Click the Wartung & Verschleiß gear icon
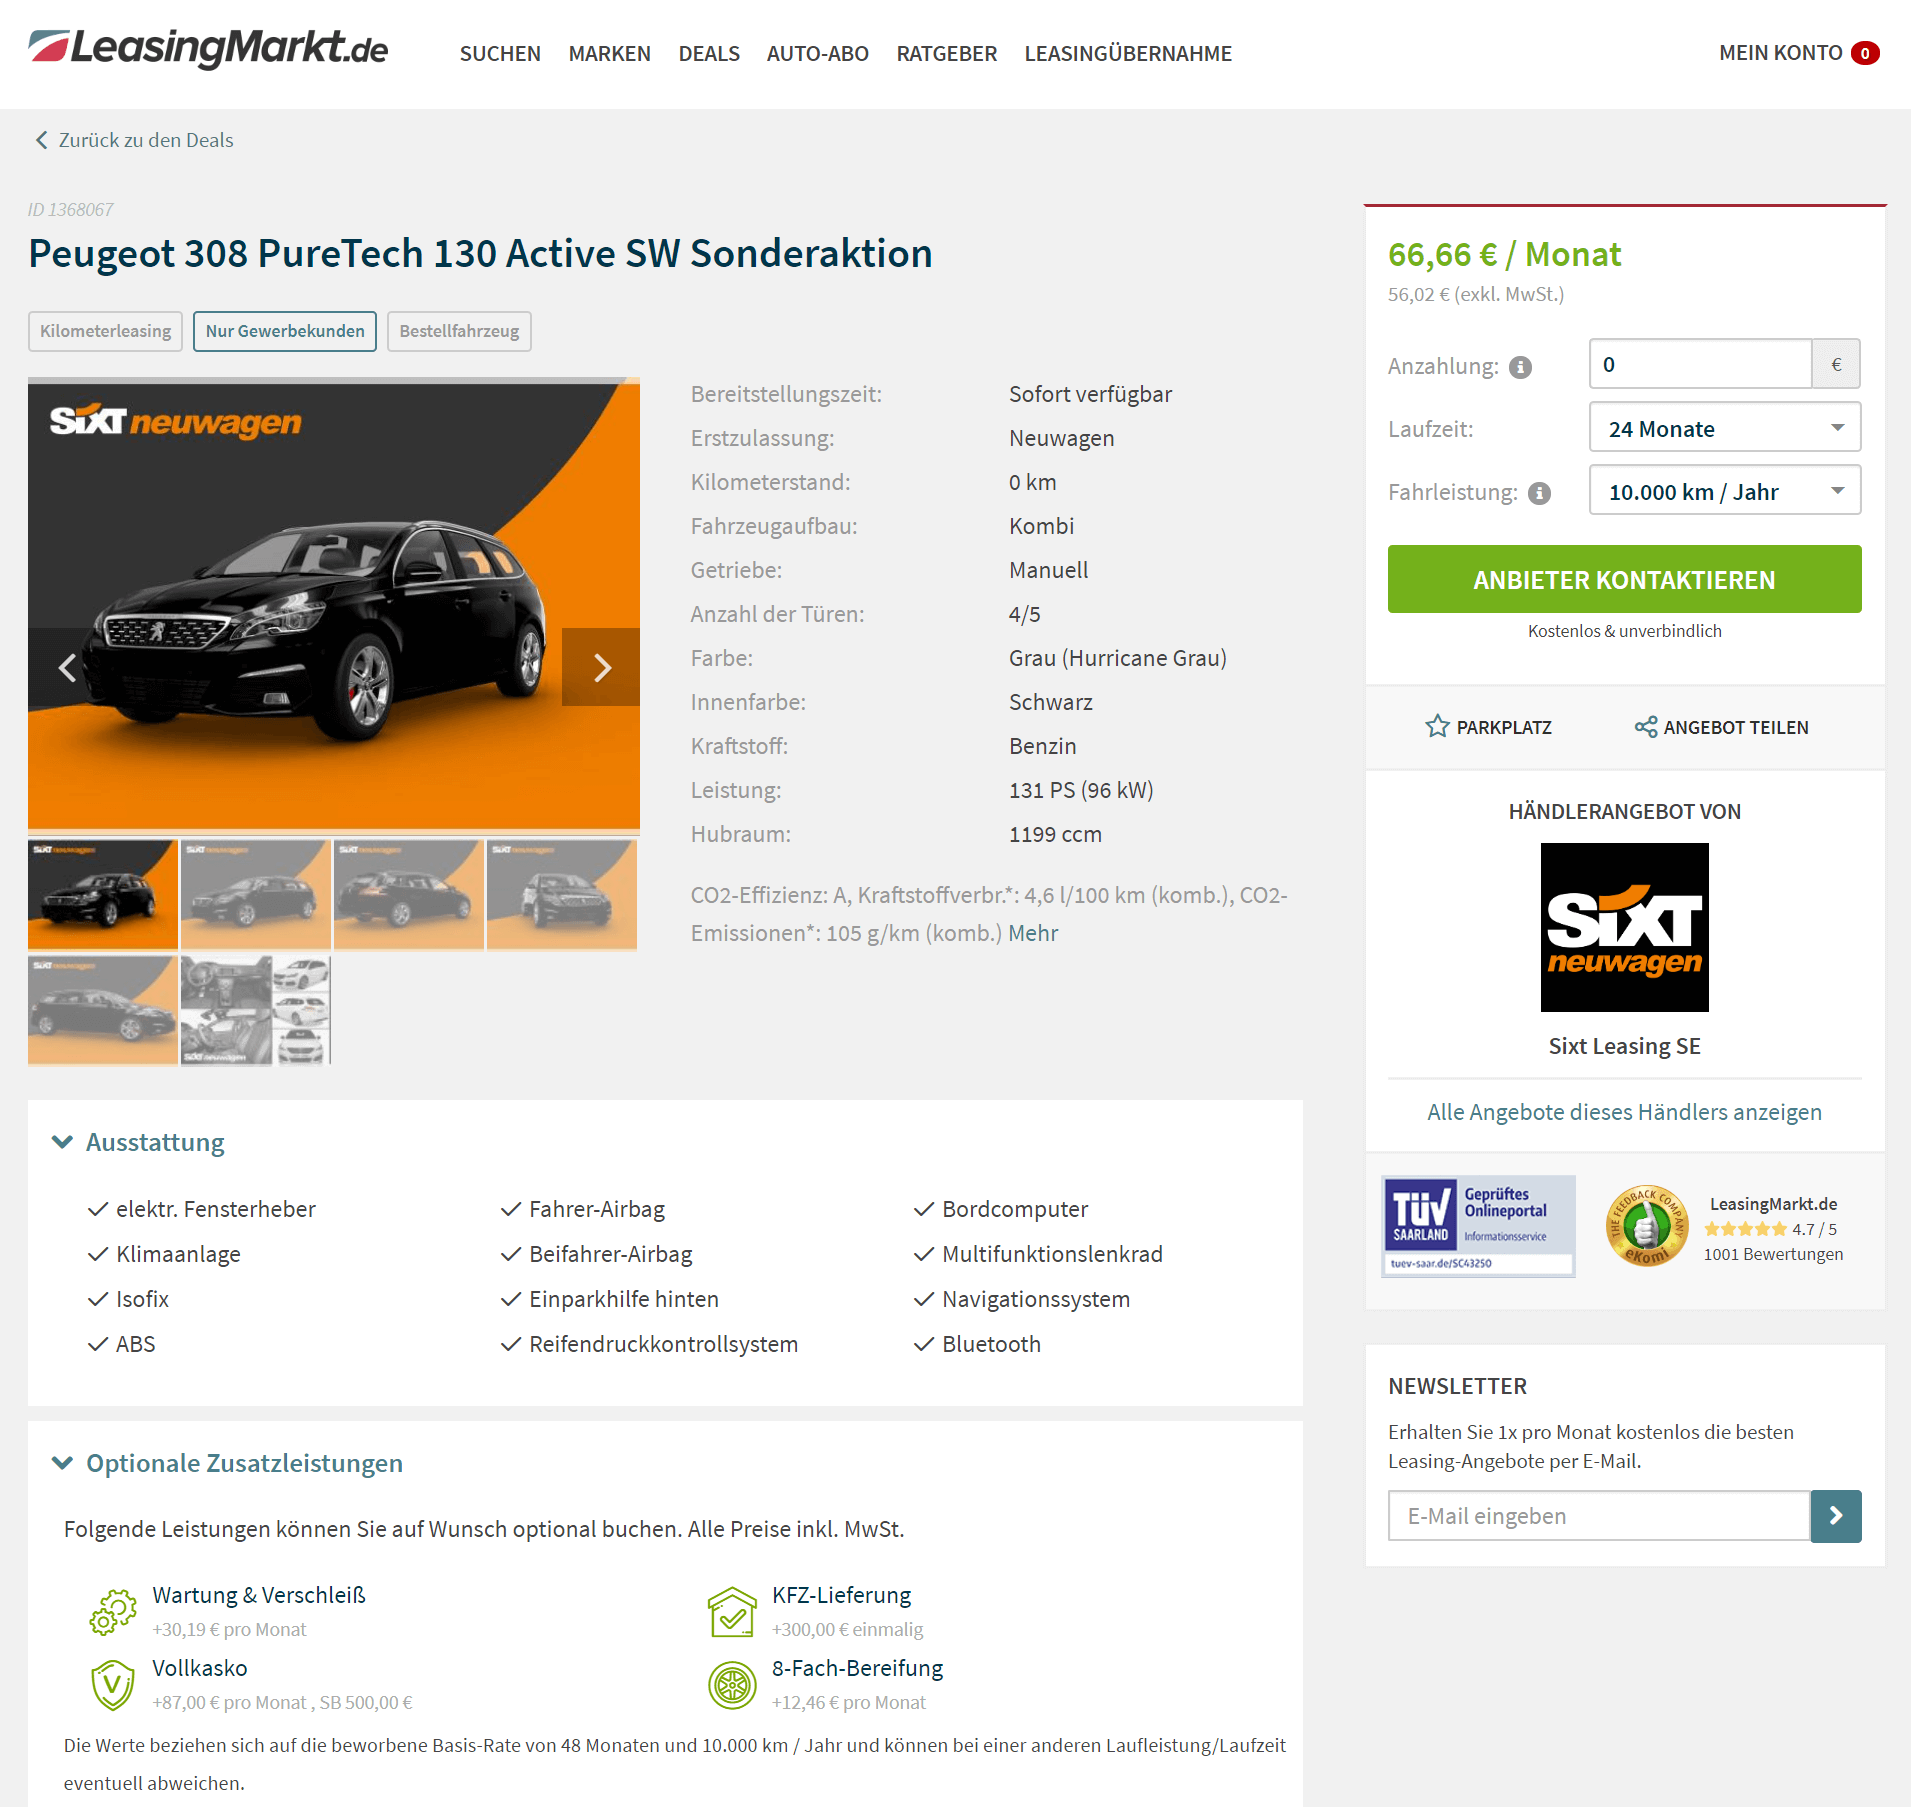The height and width of the screenshot is (1807, 1911). pos(113,1612)
